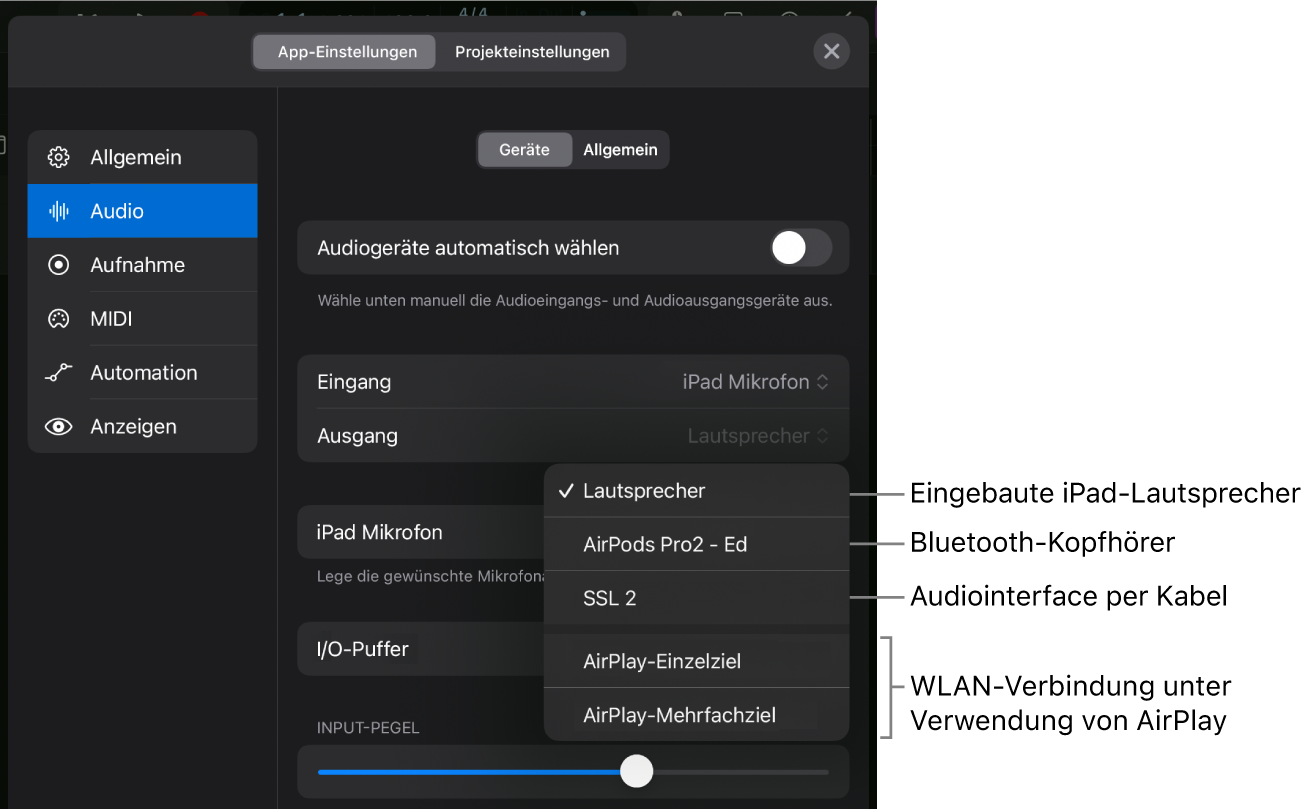Select the Automation curve icon

[x=59, y=373]
